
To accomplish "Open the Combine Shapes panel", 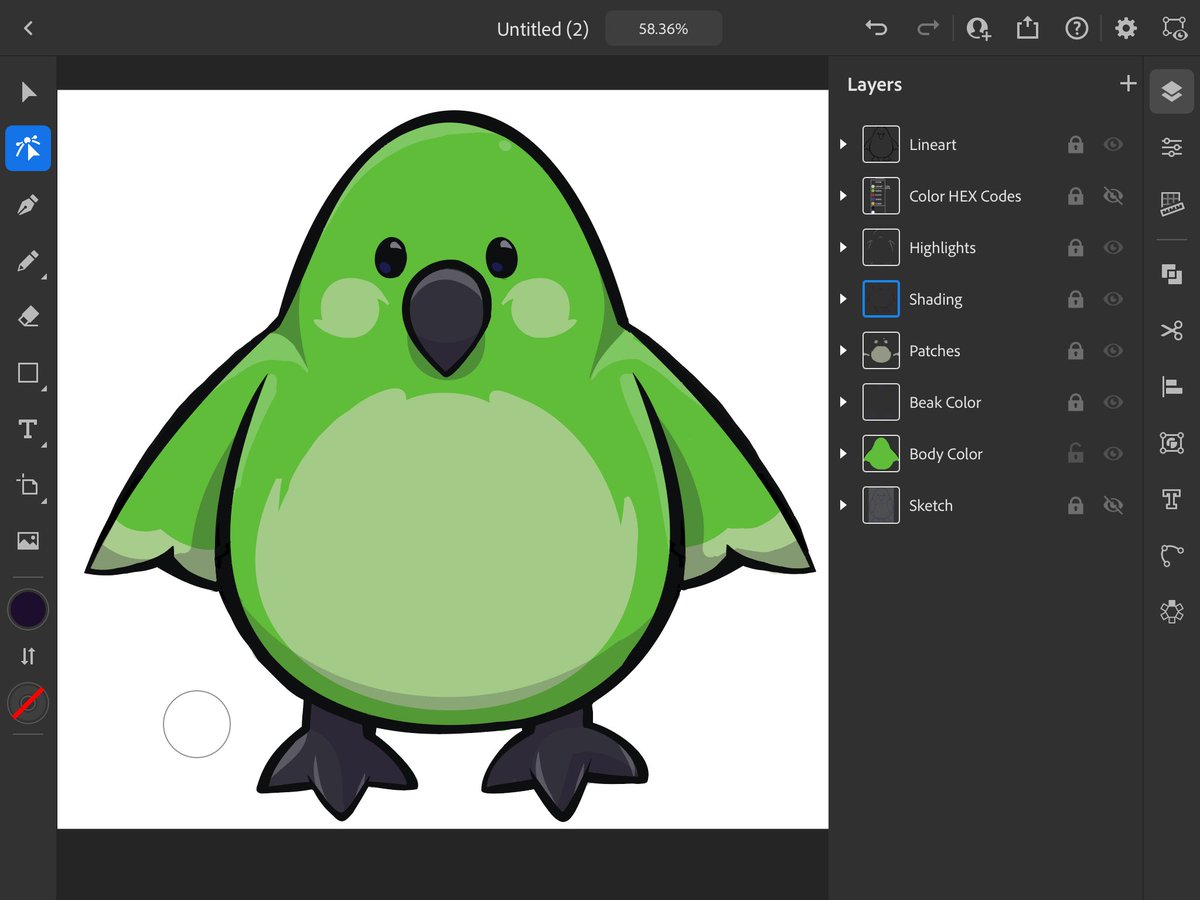I will tap(1172, 274).
